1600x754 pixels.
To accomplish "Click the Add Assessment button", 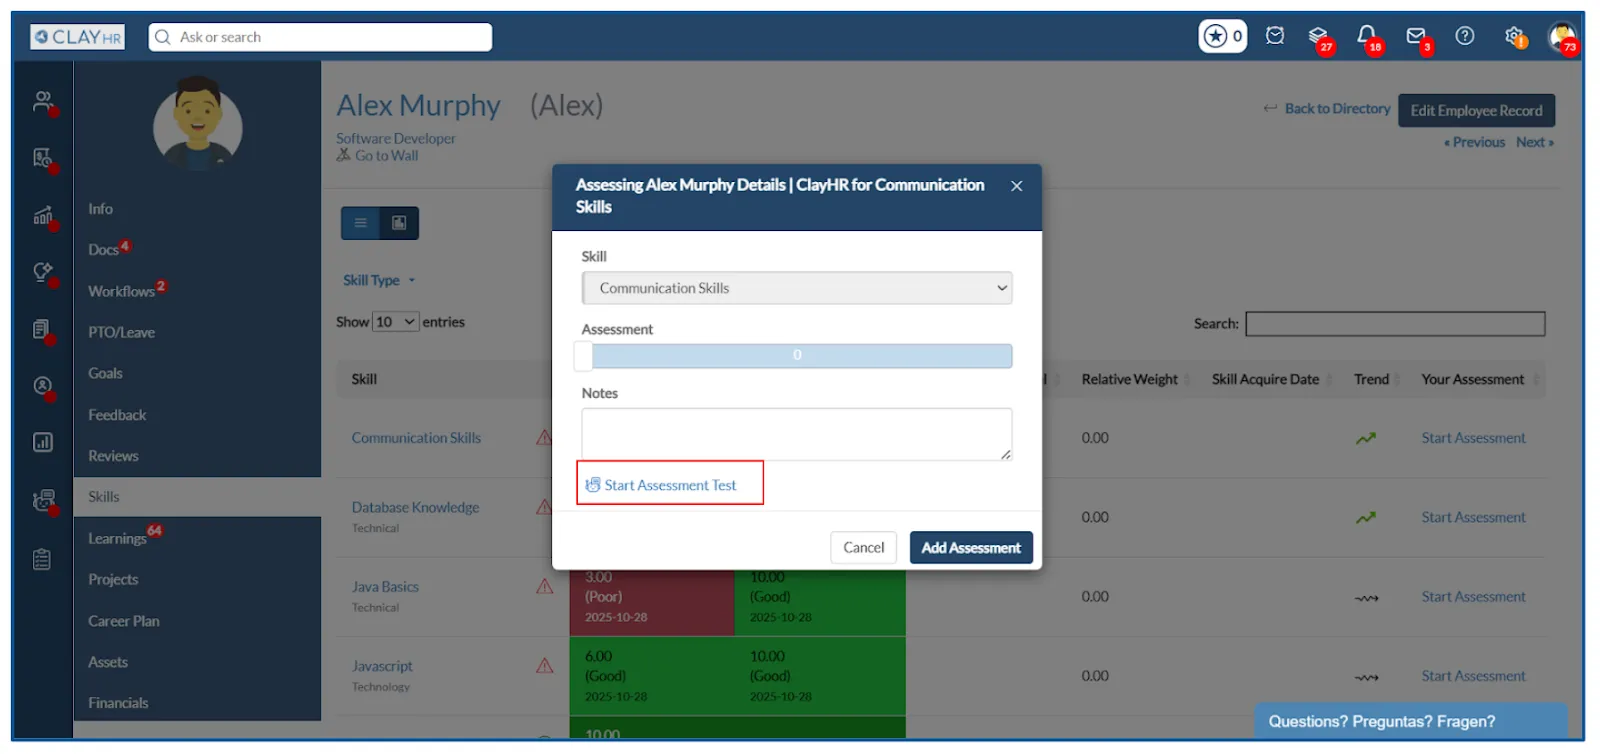I will (971, 548).
